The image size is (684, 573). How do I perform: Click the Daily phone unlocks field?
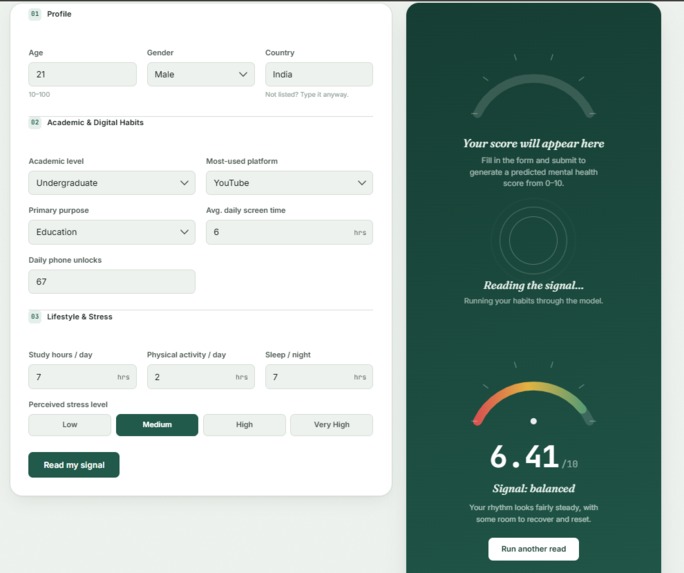click(x=112, y=282)
